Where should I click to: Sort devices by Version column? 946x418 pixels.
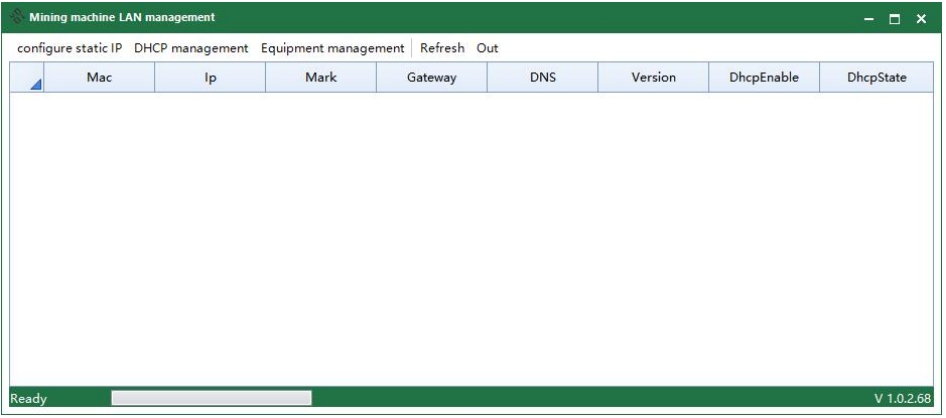point(653,78)
